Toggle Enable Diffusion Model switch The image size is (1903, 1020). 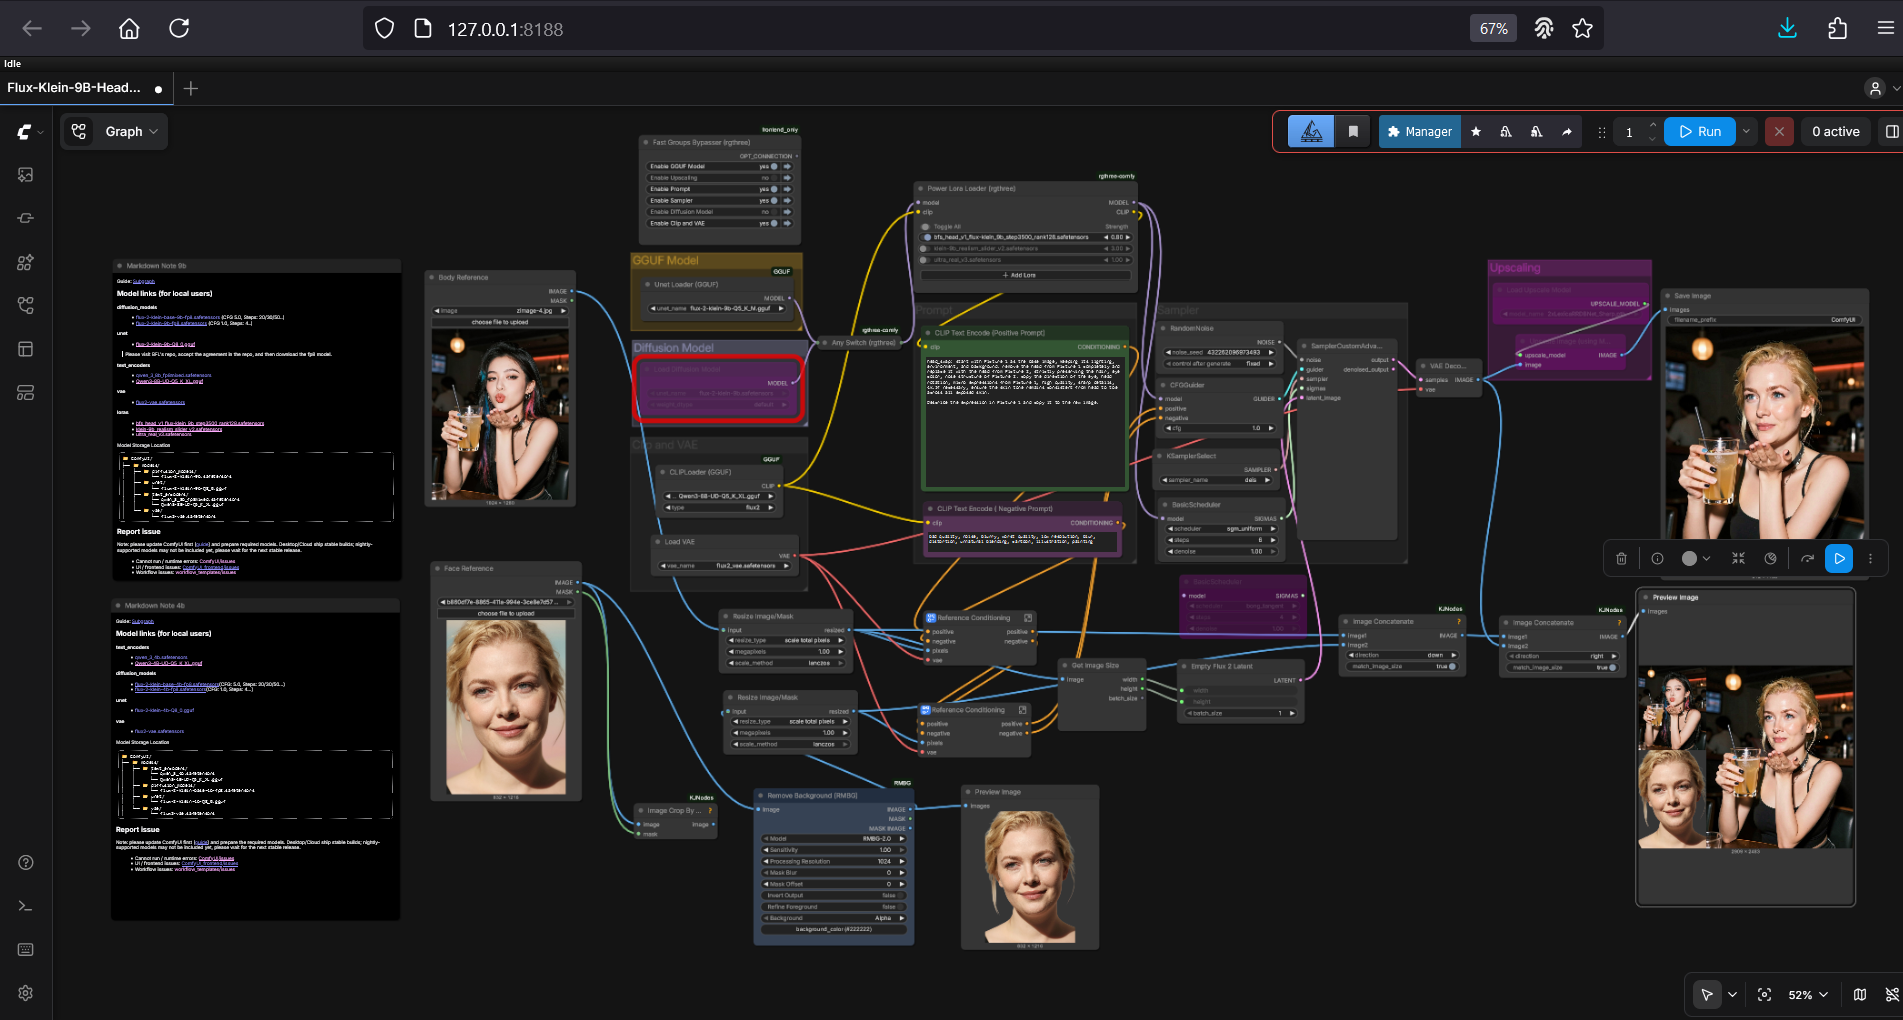[774, 212]
